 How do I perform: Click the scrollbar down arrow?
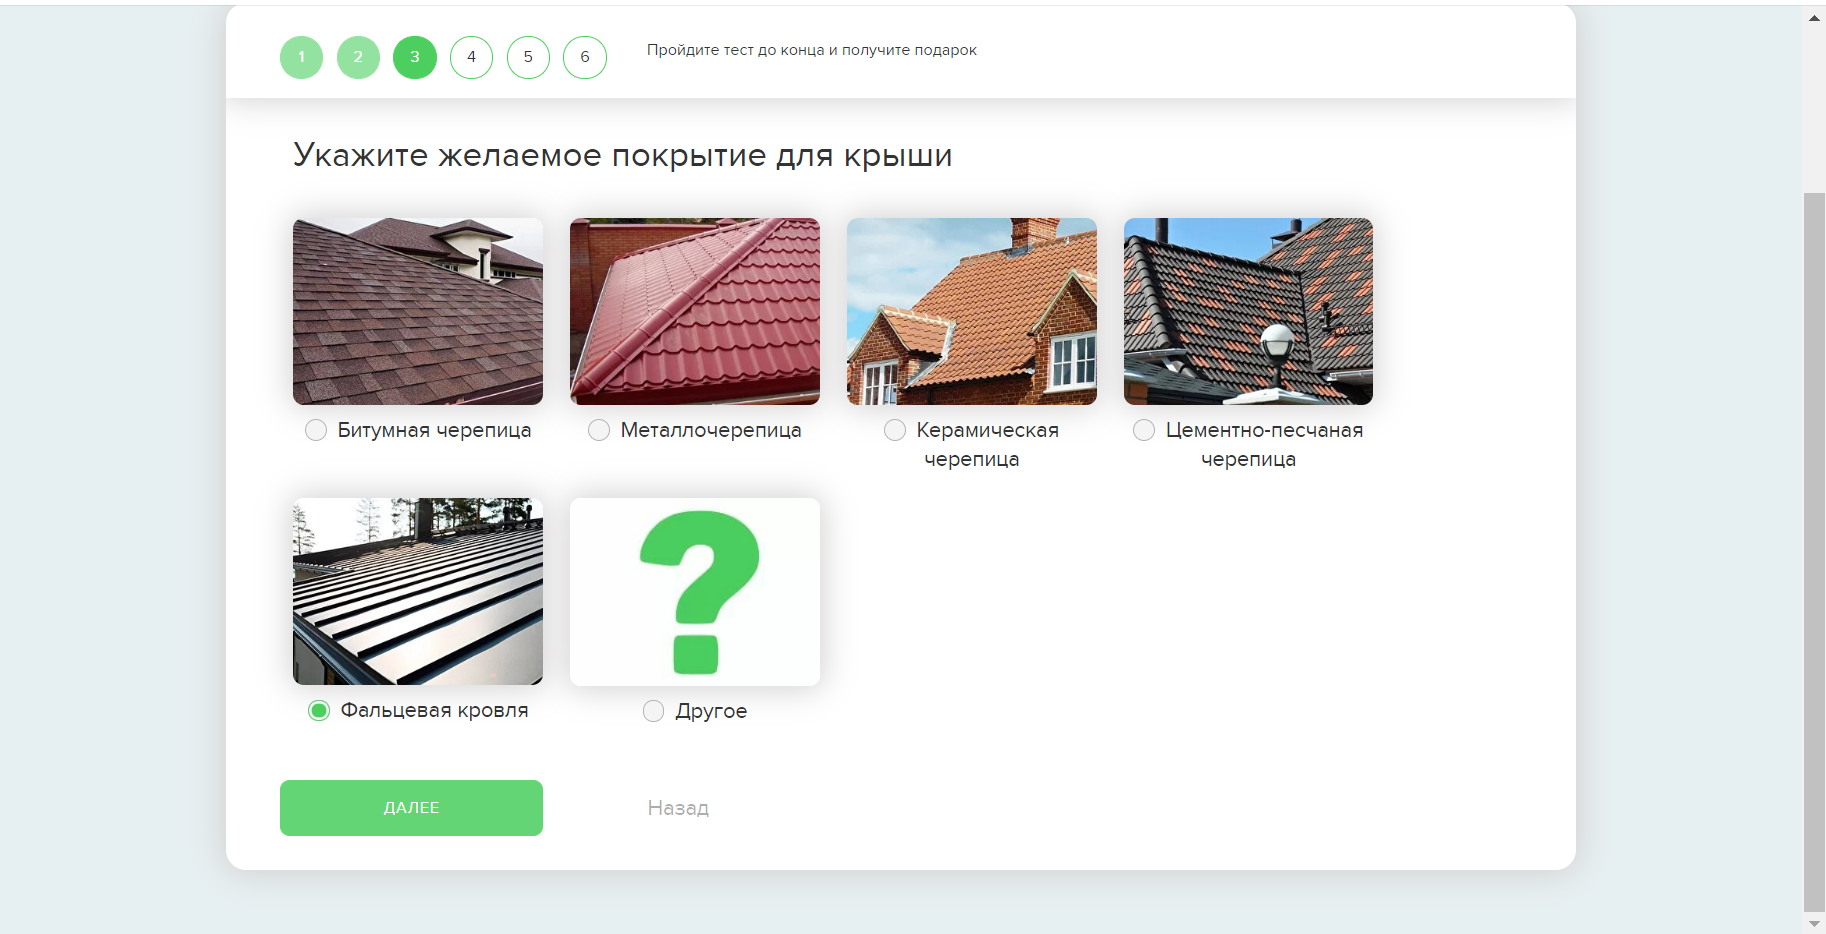click(x=1814, y=923)
